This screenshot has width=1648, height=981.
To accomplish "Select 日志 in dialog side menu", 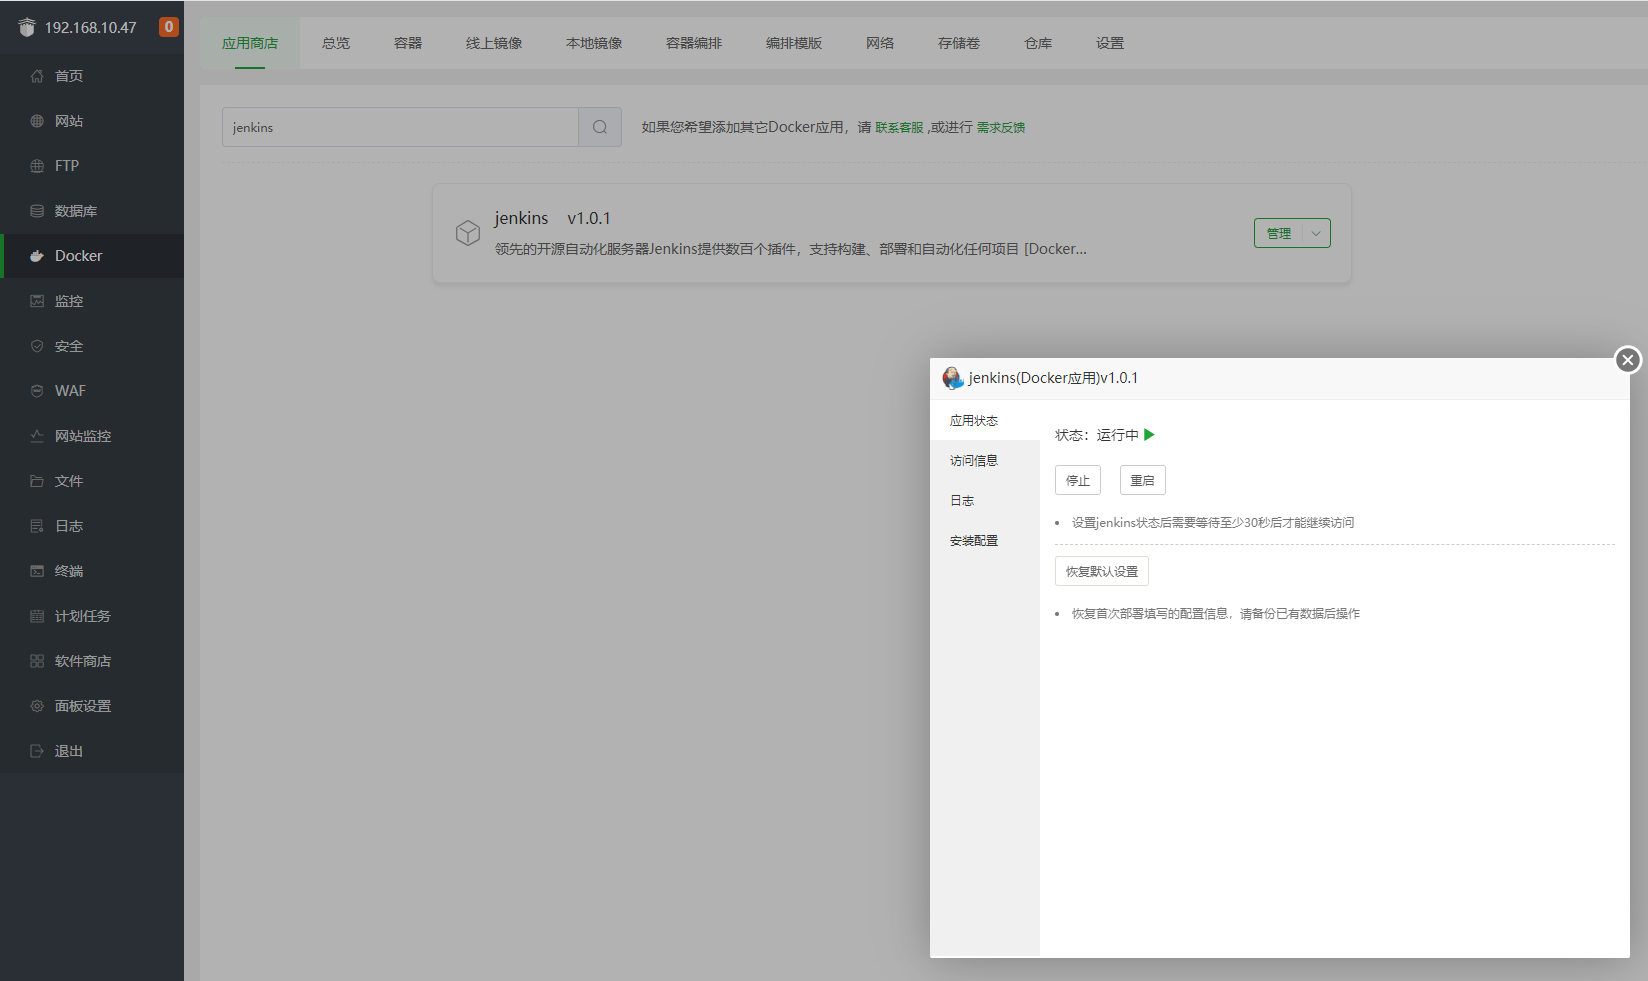I will coord(985,500).
